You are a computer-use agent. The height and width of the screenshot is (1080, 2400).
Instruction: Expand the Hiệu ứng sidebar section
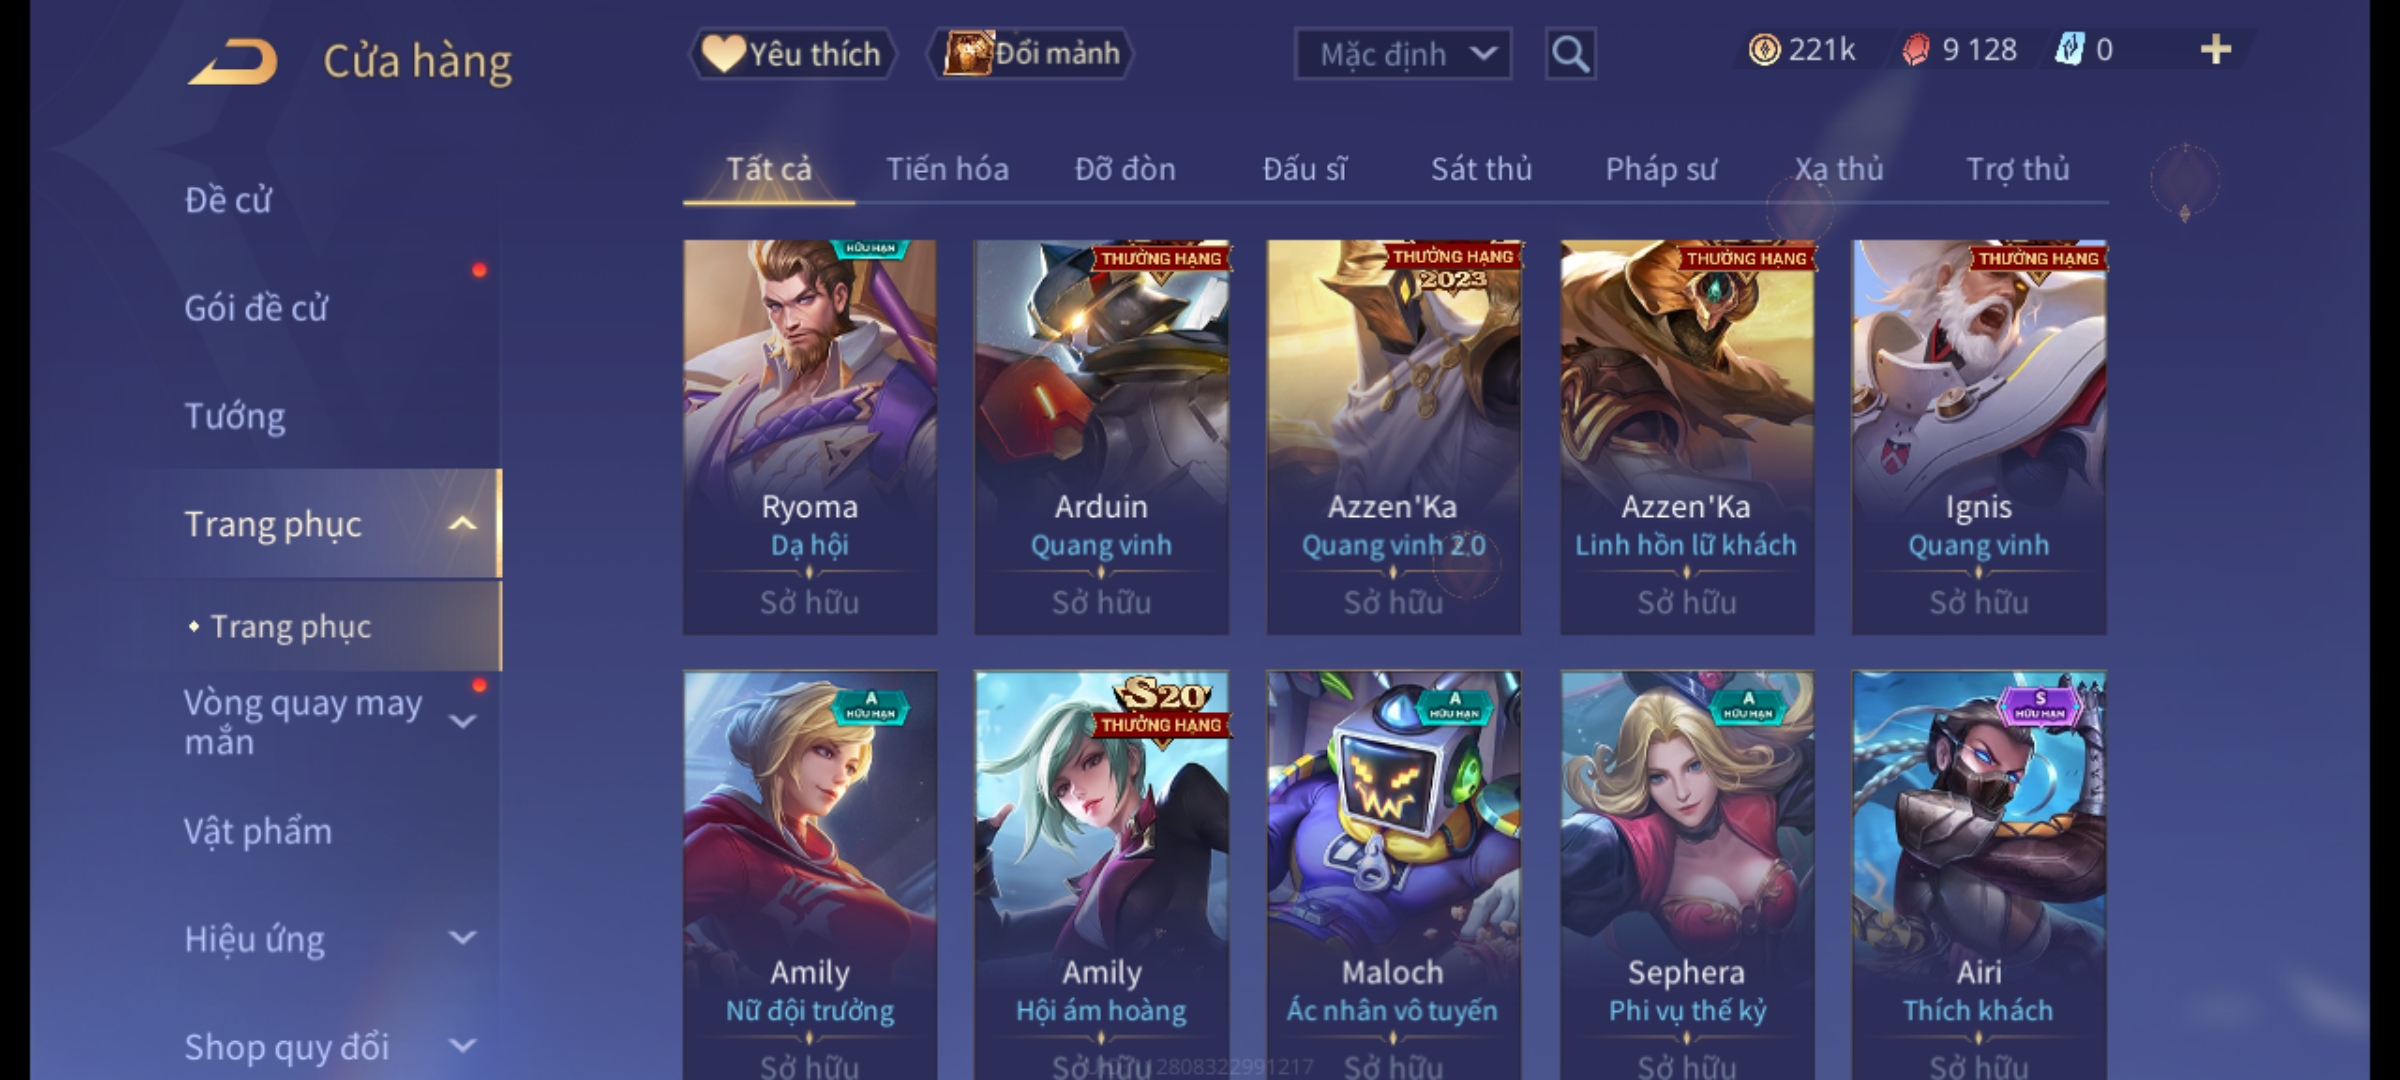tap(462, 938)
